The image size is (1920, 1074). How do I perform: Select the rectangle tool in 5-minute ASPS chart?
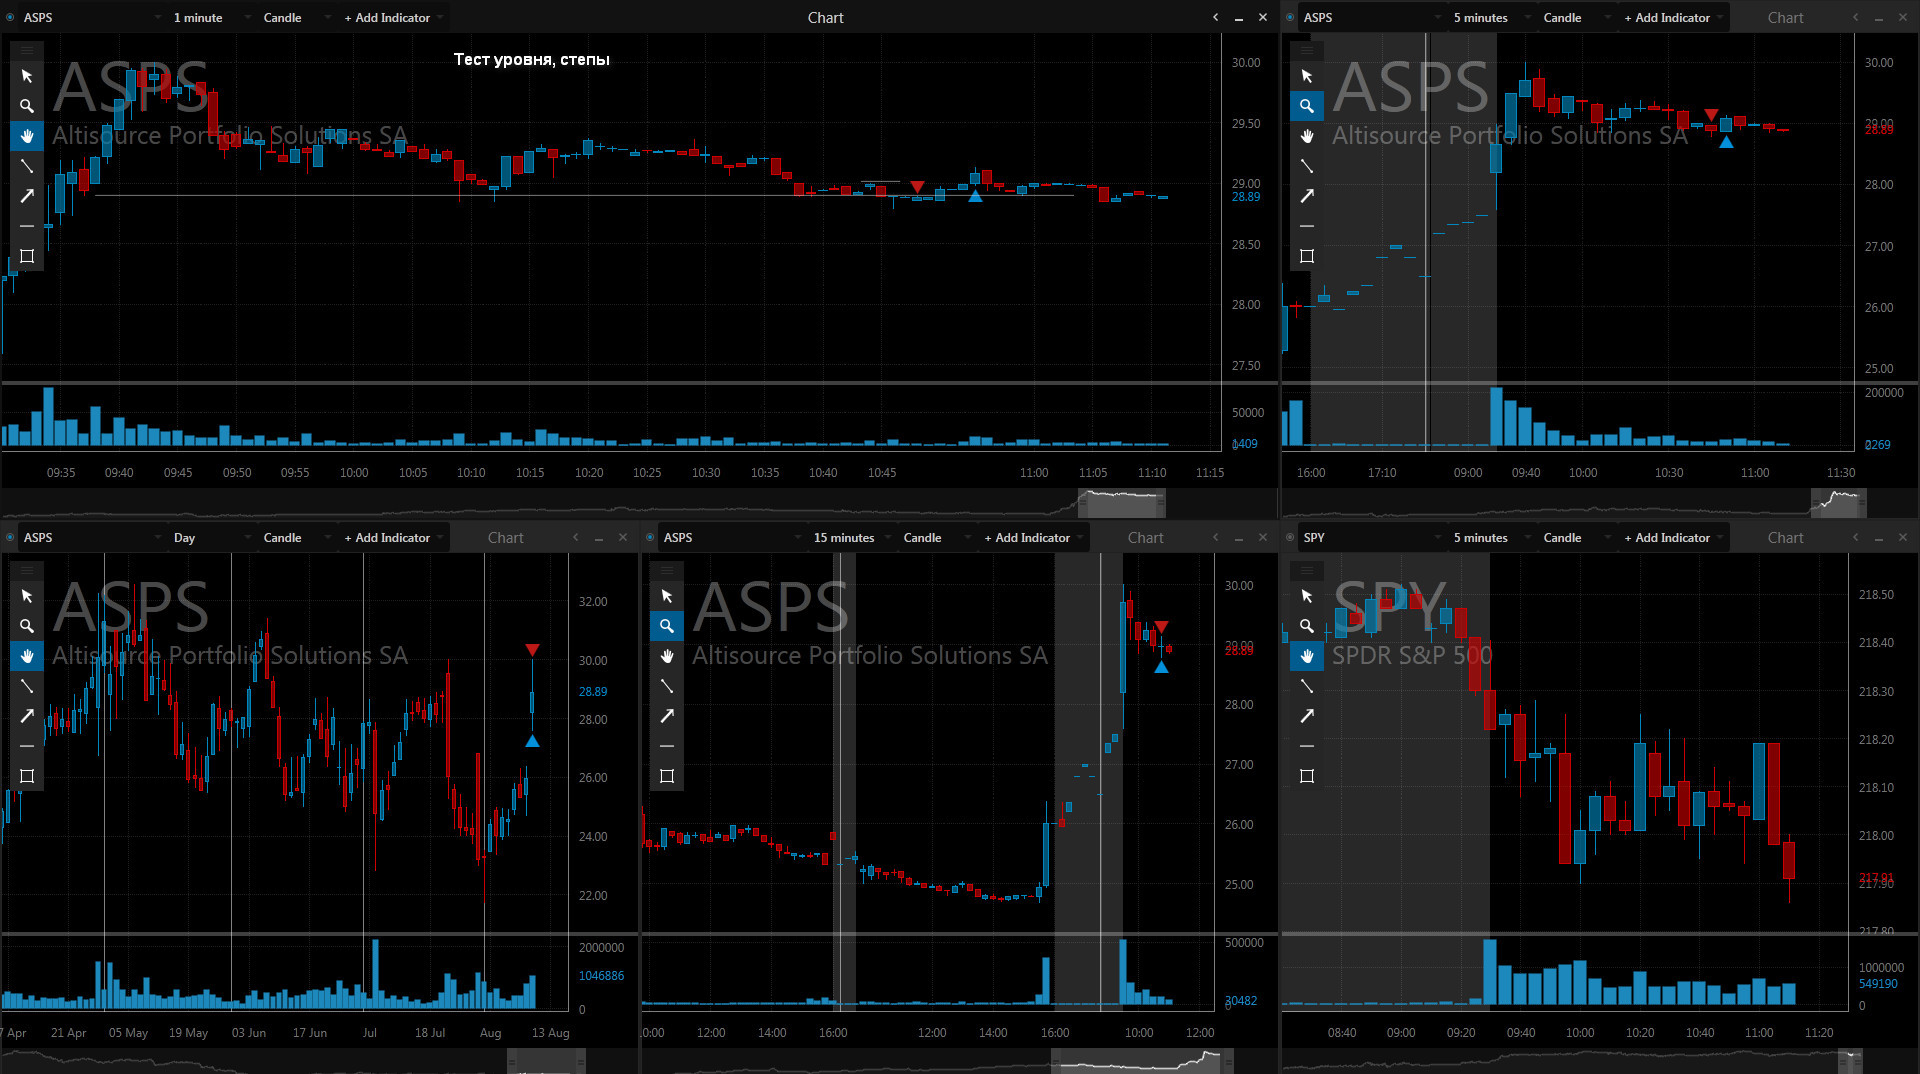tap(1307, 256)
